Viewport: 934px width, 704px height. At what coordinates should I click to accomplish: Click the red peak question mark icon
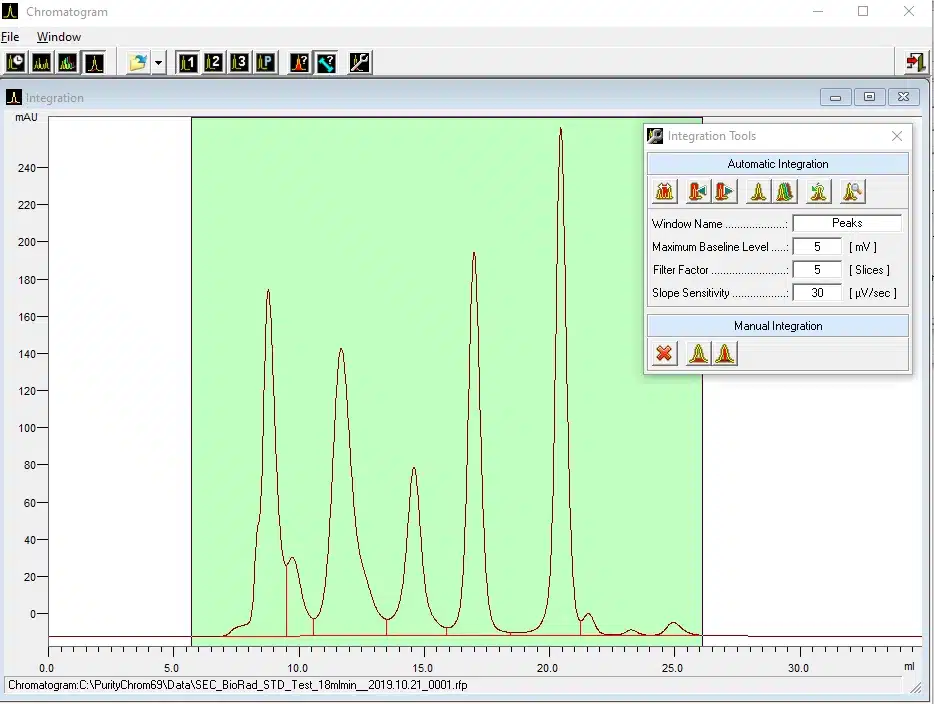coord(300,62)
